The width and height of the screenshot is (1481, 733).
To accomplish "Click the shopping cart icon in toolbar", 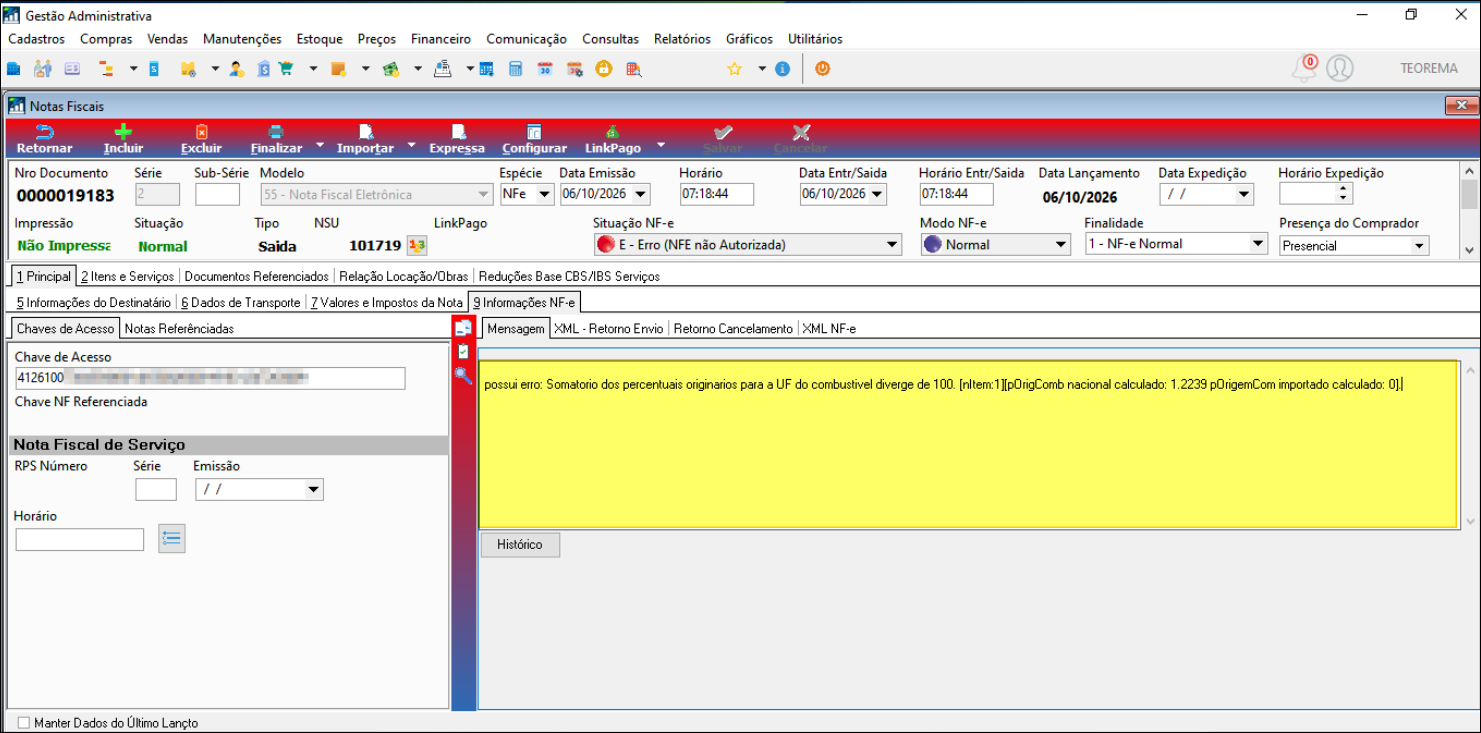I will pos(286,69).
